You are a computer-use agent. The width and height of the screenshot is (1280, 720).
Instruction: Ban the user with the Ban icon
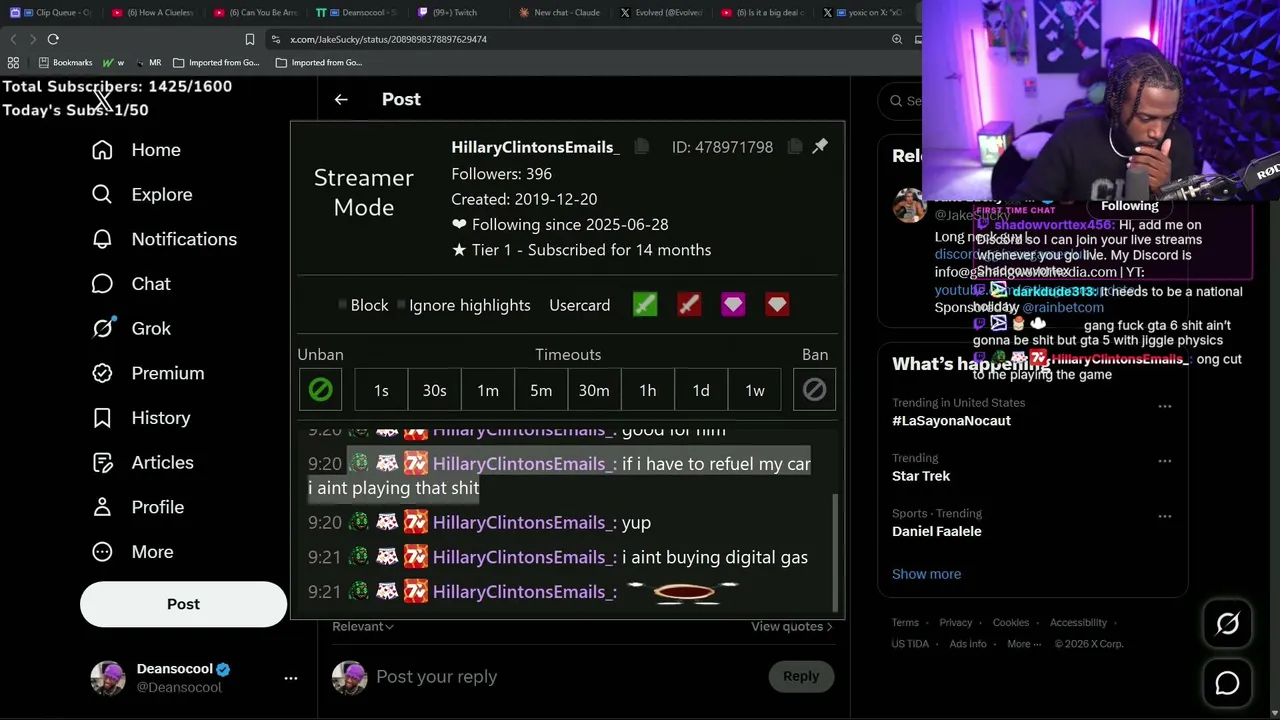[814, 390]
